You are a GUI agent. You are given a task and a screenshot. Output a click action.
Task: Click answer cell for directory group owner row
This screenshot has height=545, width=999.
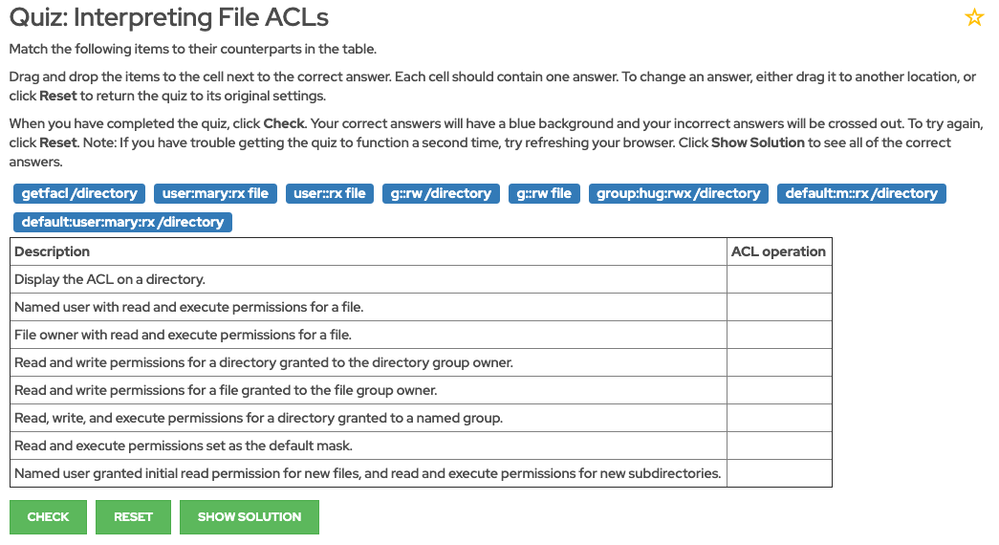click(779, 362)
